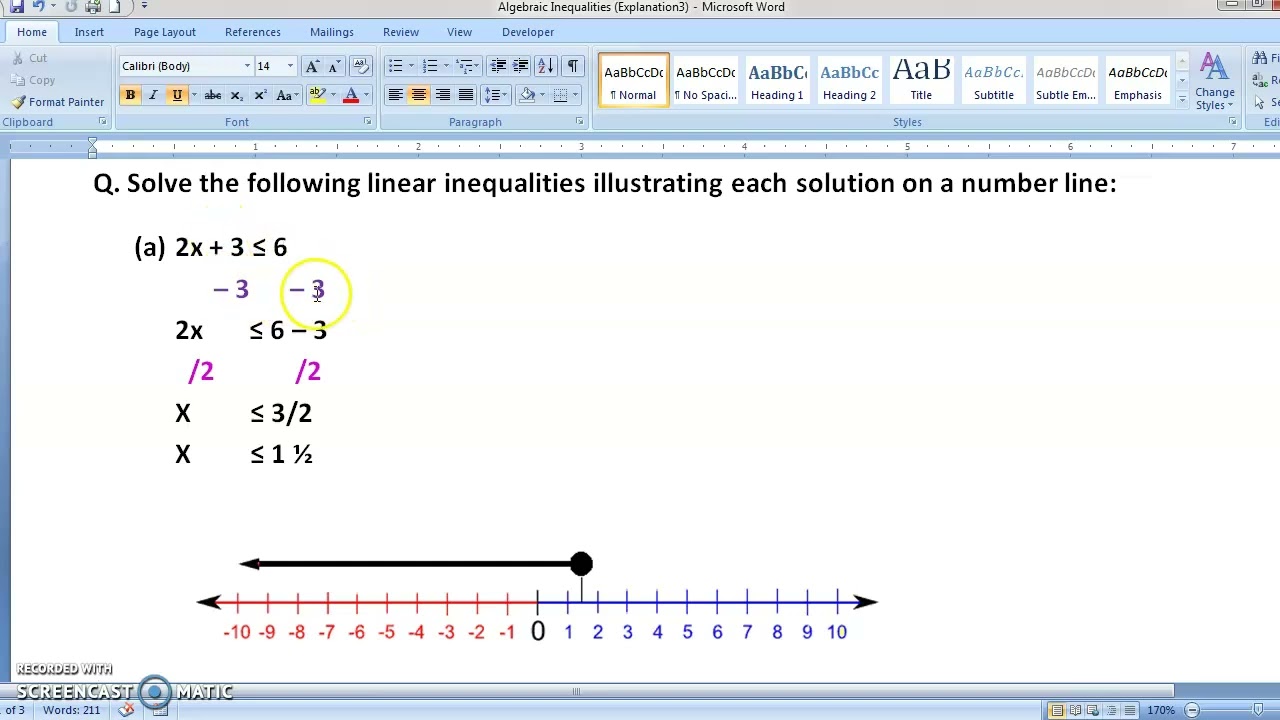Toggle Center alignment button
The height and width of the screenshot is (720, 1280).
tap(418, 95)
